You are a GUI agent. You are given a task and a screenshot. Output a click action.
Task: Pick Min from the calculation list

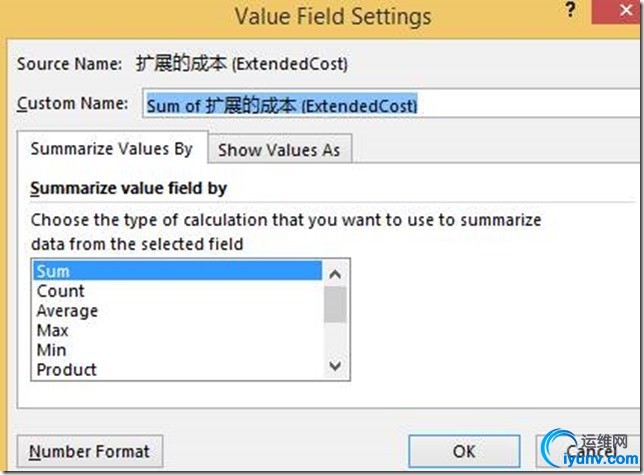coord(177,350)
